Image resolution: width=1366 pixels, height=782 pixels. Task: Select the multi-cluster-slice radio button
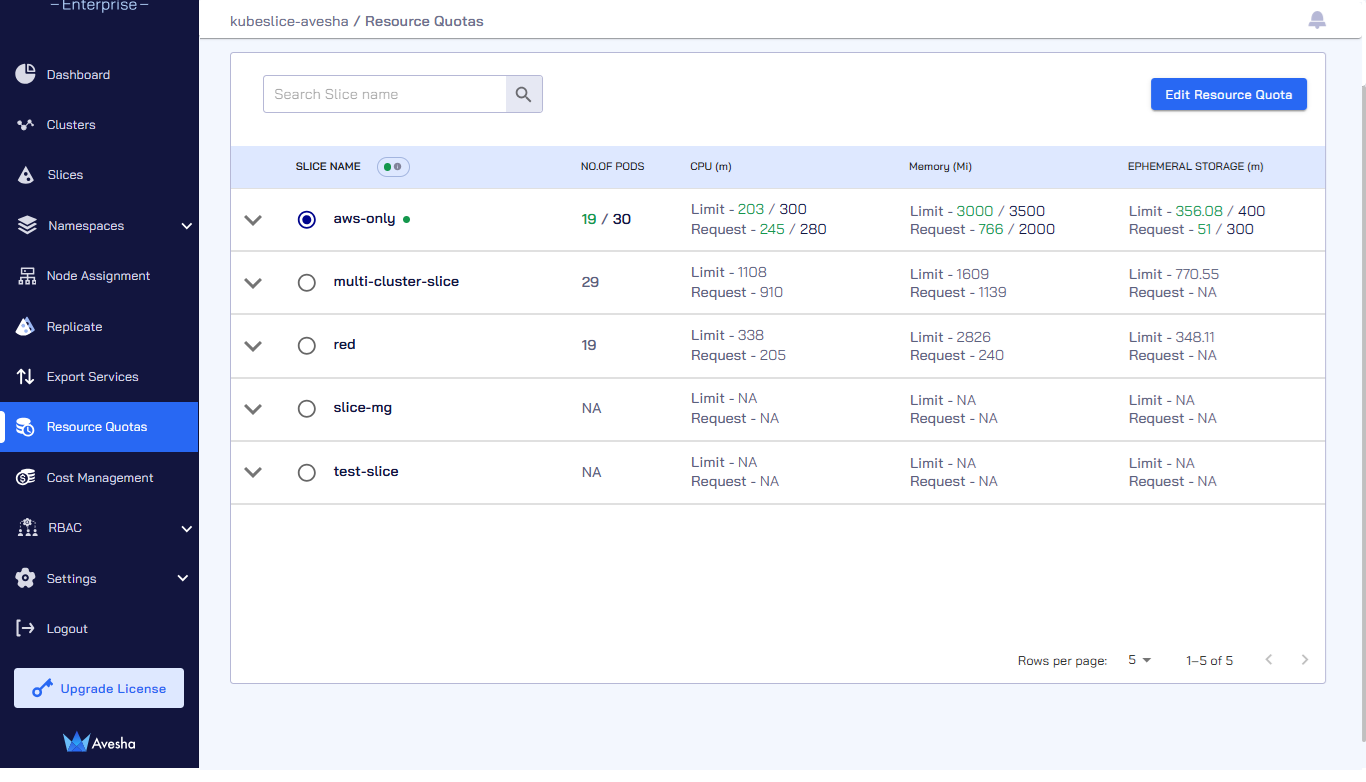307,282
